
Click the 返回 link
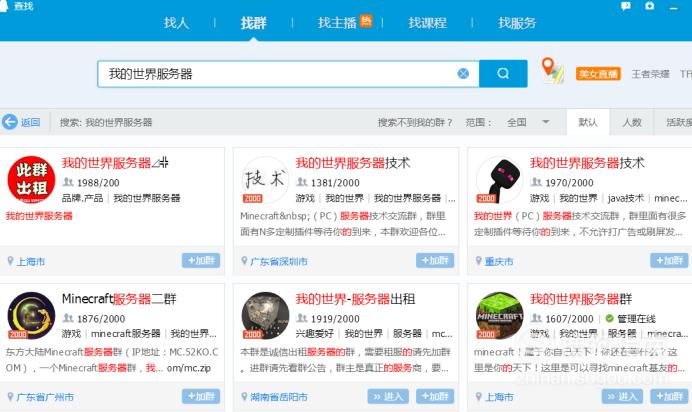pyautogui.click(x=30, y=122)
